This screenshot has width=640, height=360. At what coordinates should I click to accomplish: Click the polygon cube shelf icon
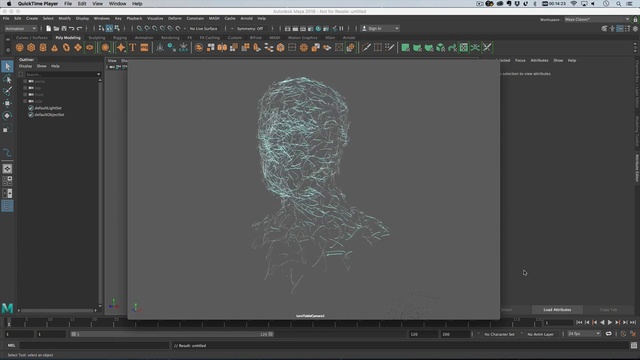coord(31,48)
